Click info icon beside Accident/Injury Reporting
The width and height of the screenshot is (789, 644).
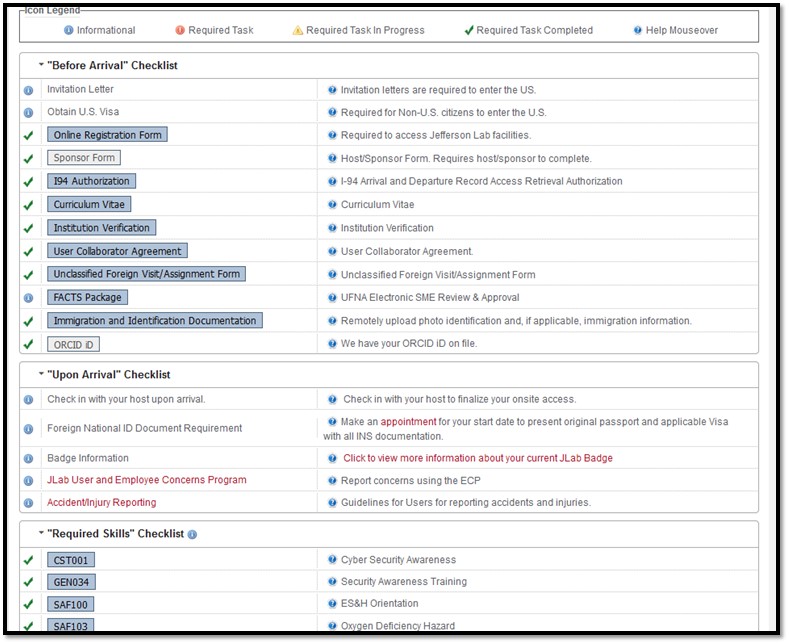29,503
